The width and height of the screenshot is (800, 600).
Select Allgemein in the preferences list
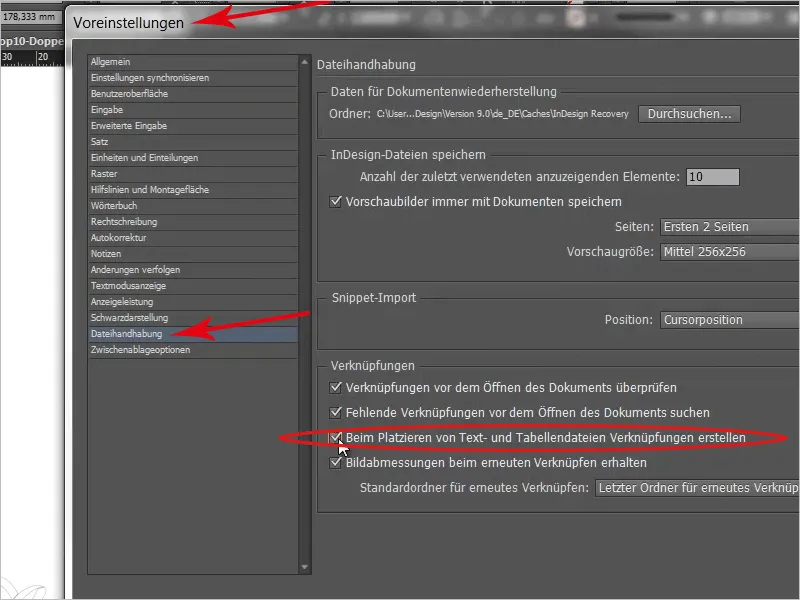click(193, 62)
